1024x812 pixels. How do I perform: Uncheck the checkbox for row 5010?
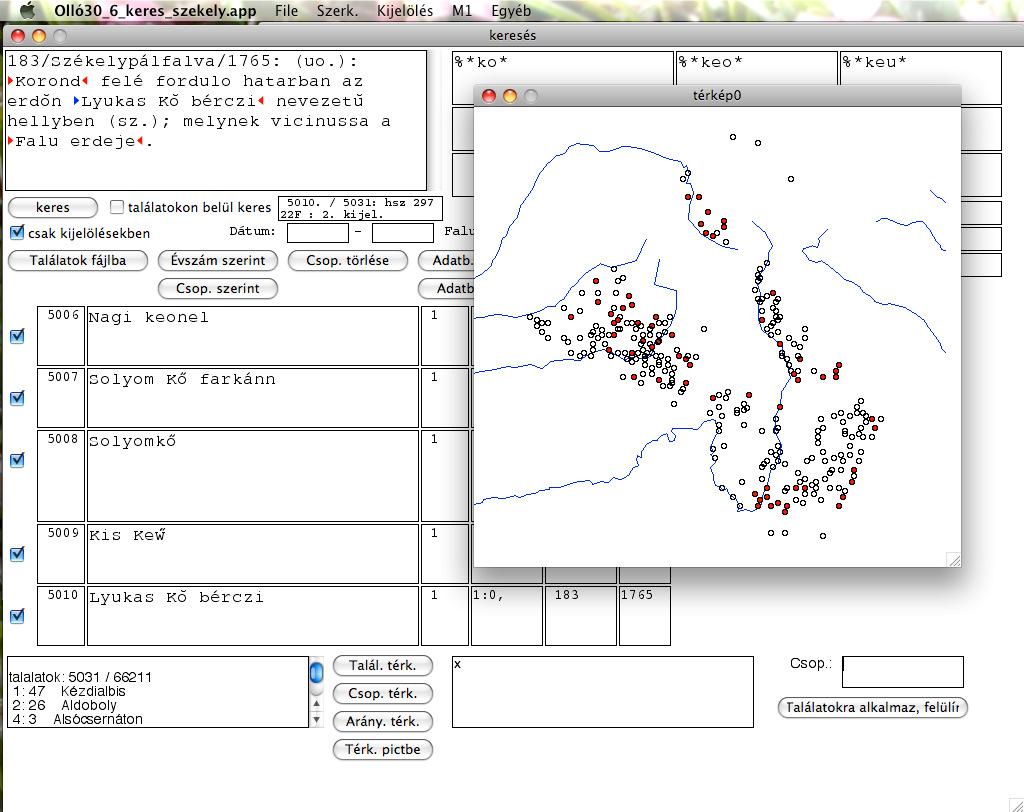pyautogui.click(x=18, y=616)
